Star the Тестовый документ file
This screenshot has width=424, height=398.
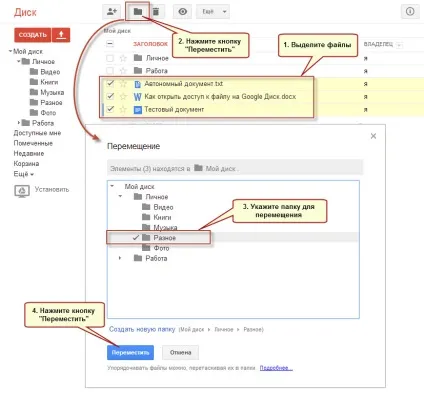point(123,109)
